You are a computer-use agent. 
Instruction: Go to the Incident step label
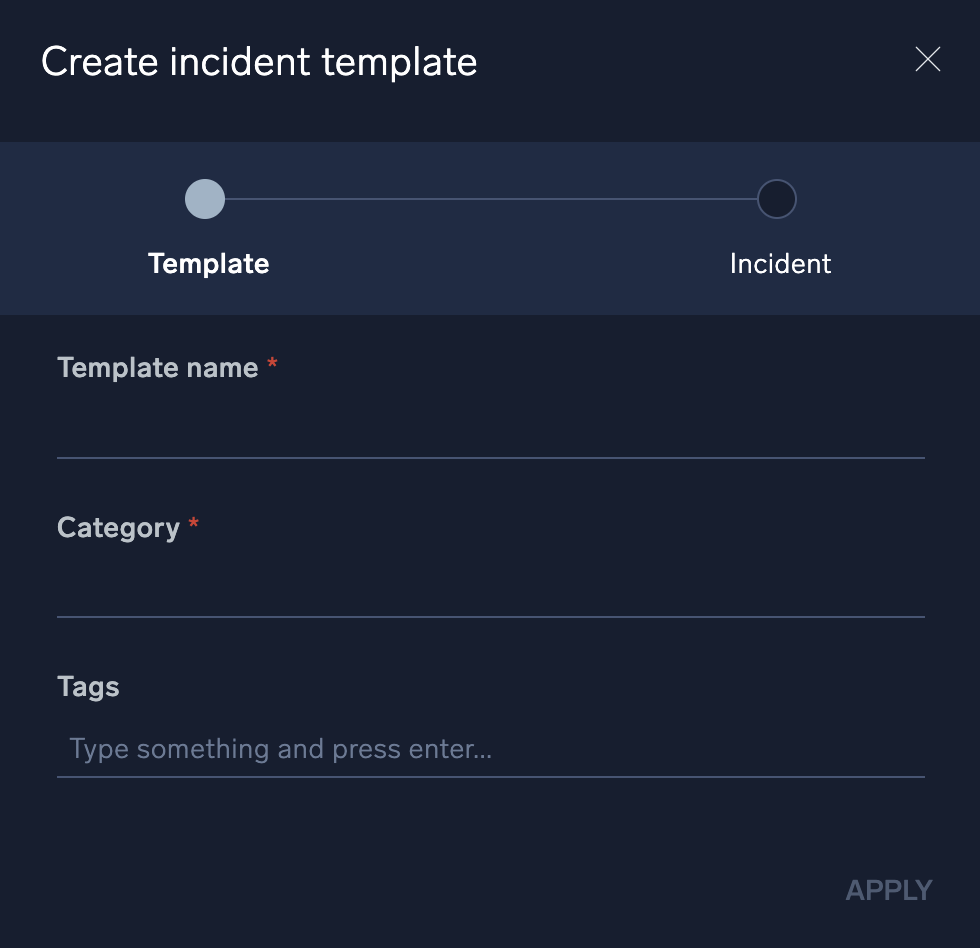[x=780, y=264]
